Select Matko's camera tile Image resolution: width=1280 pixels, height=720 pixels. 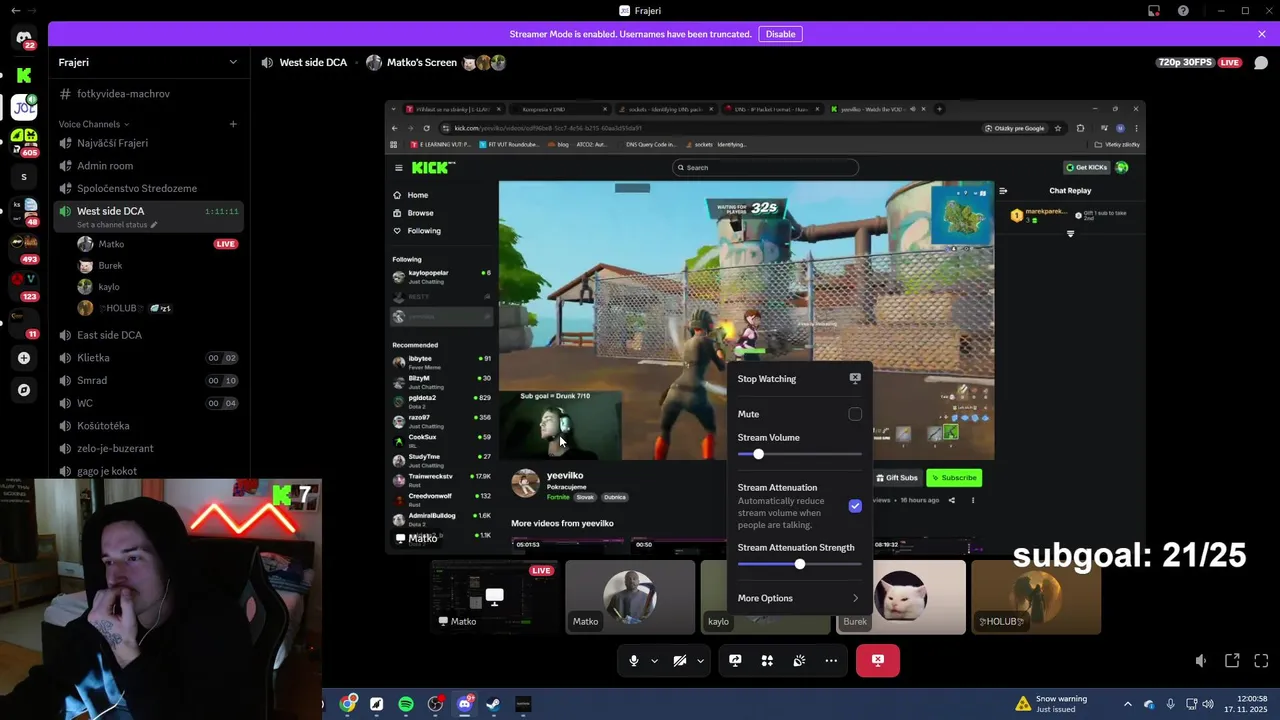[x=630, y=597]
